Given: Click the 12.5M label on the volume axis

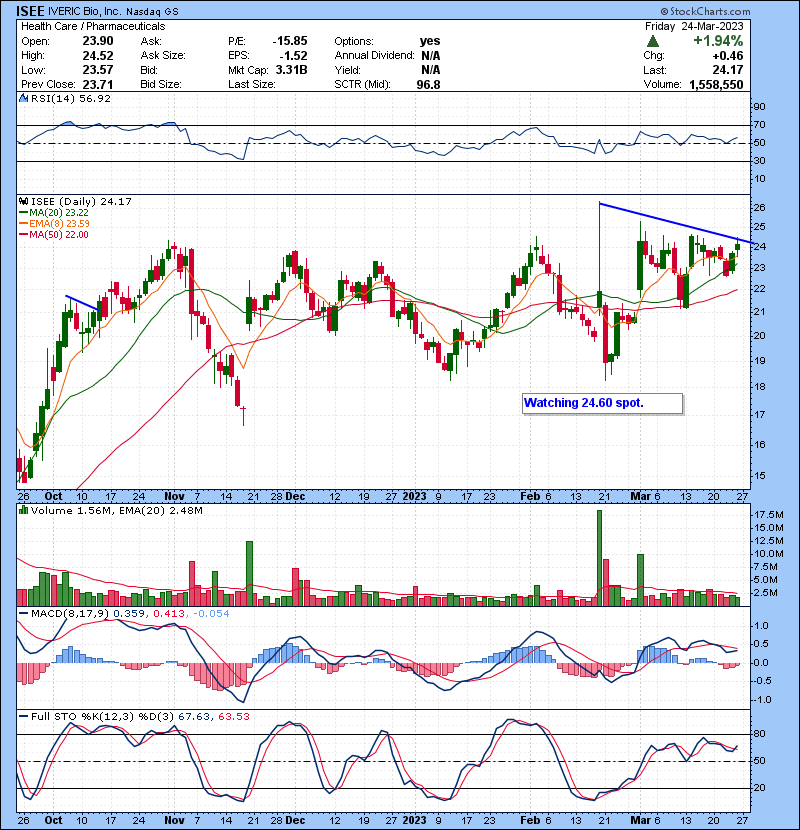Looking at the screenshot, I should click(769, 540).
